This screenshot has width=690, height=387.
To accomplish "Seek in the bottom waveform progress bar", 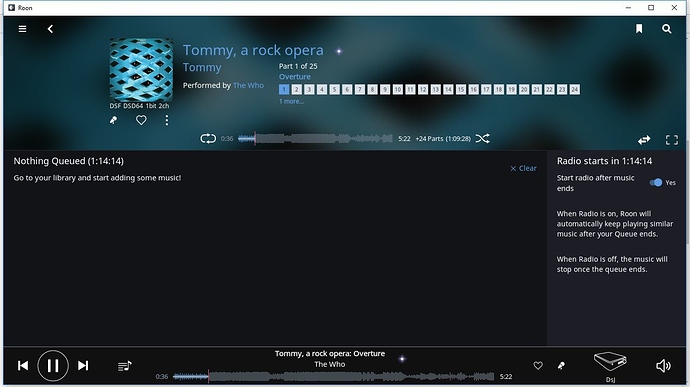I will [334, 376].
